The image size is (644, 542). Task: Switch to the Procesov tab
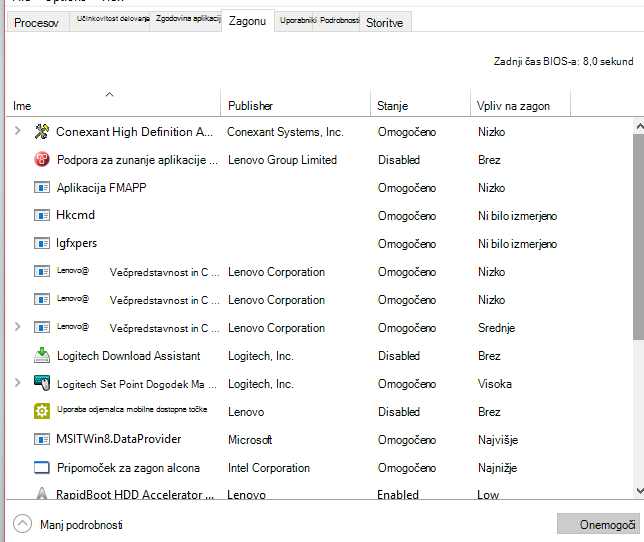(37, 23)
